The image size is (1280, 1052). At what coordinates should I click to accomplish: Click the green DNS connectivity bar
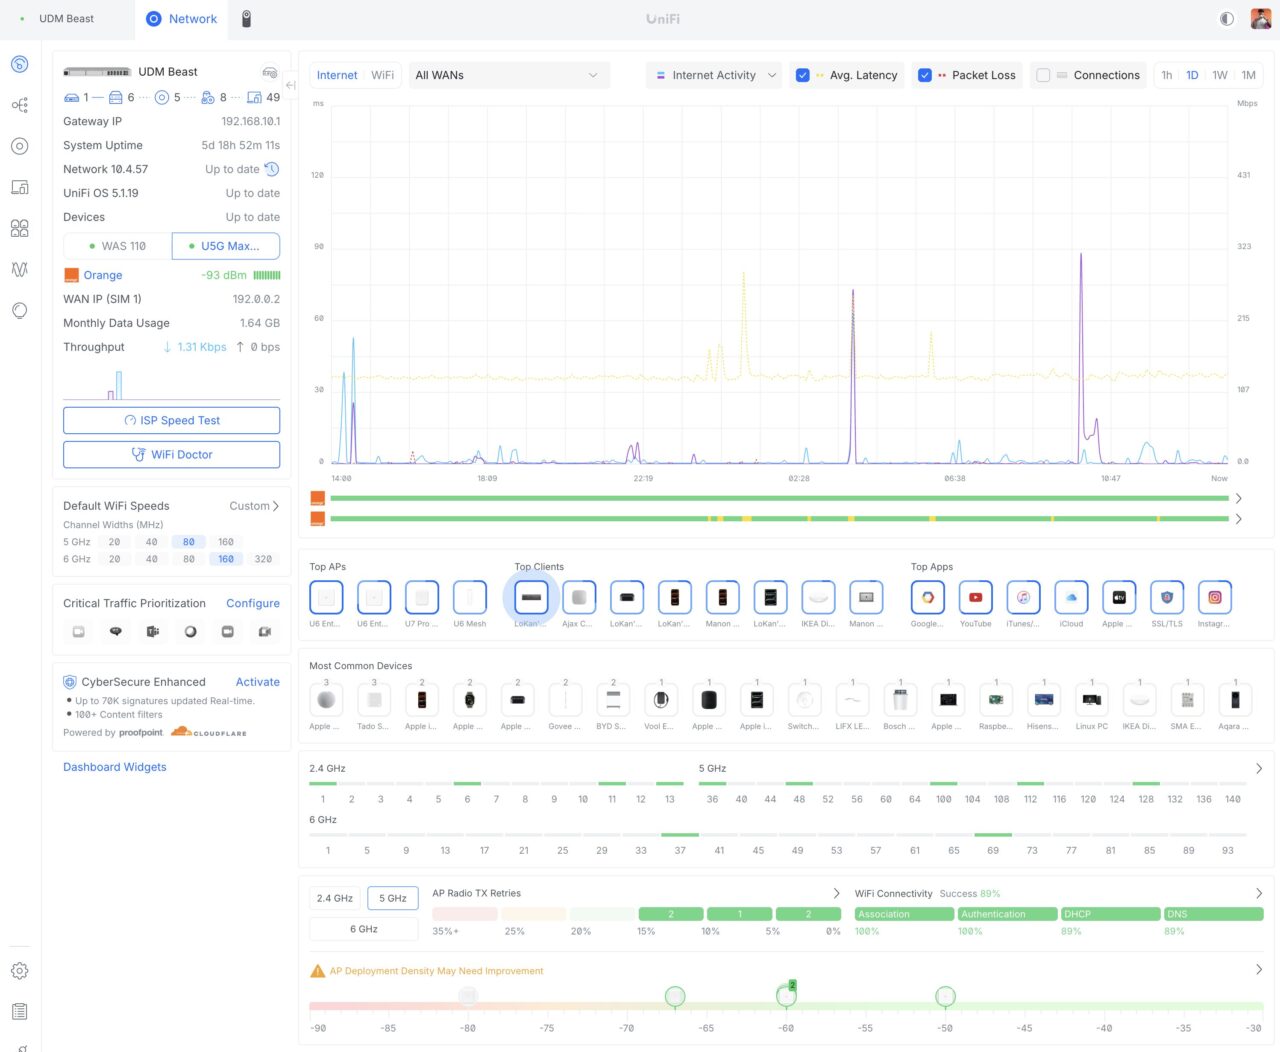coord(1213,914)
